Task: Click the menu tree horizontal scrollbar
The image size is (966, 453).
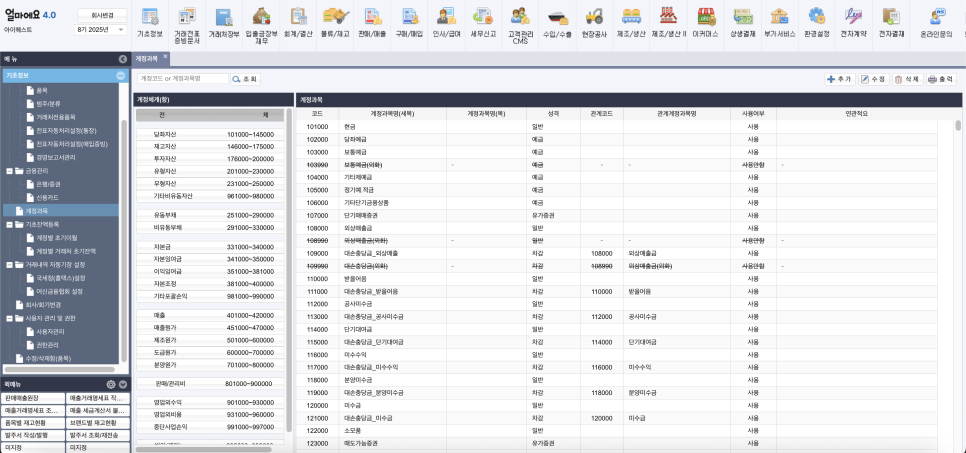Action: point(60,369)
